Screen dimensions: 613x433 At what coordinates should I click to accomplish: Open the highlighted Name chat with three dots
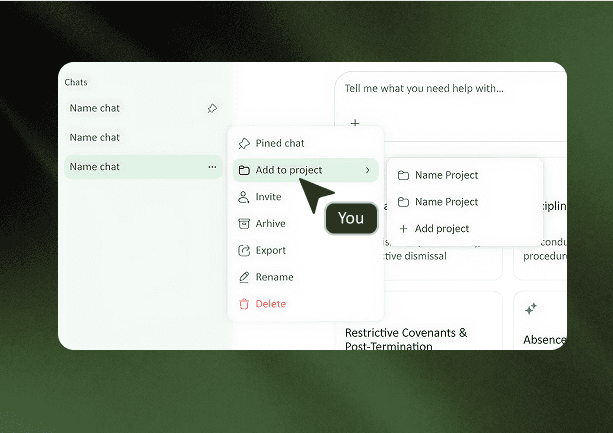pos(143,167)
